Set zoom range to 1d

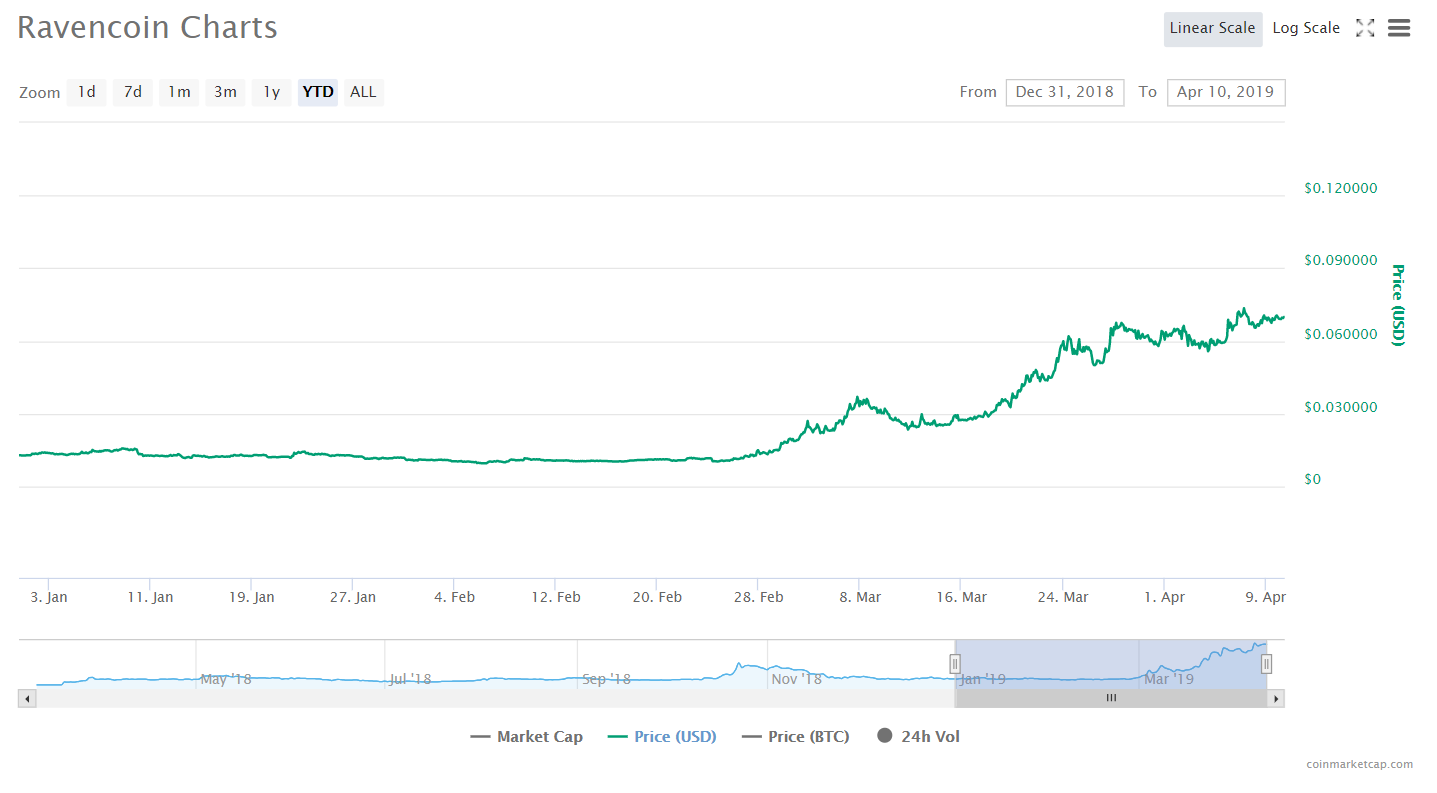pos(87,92)
